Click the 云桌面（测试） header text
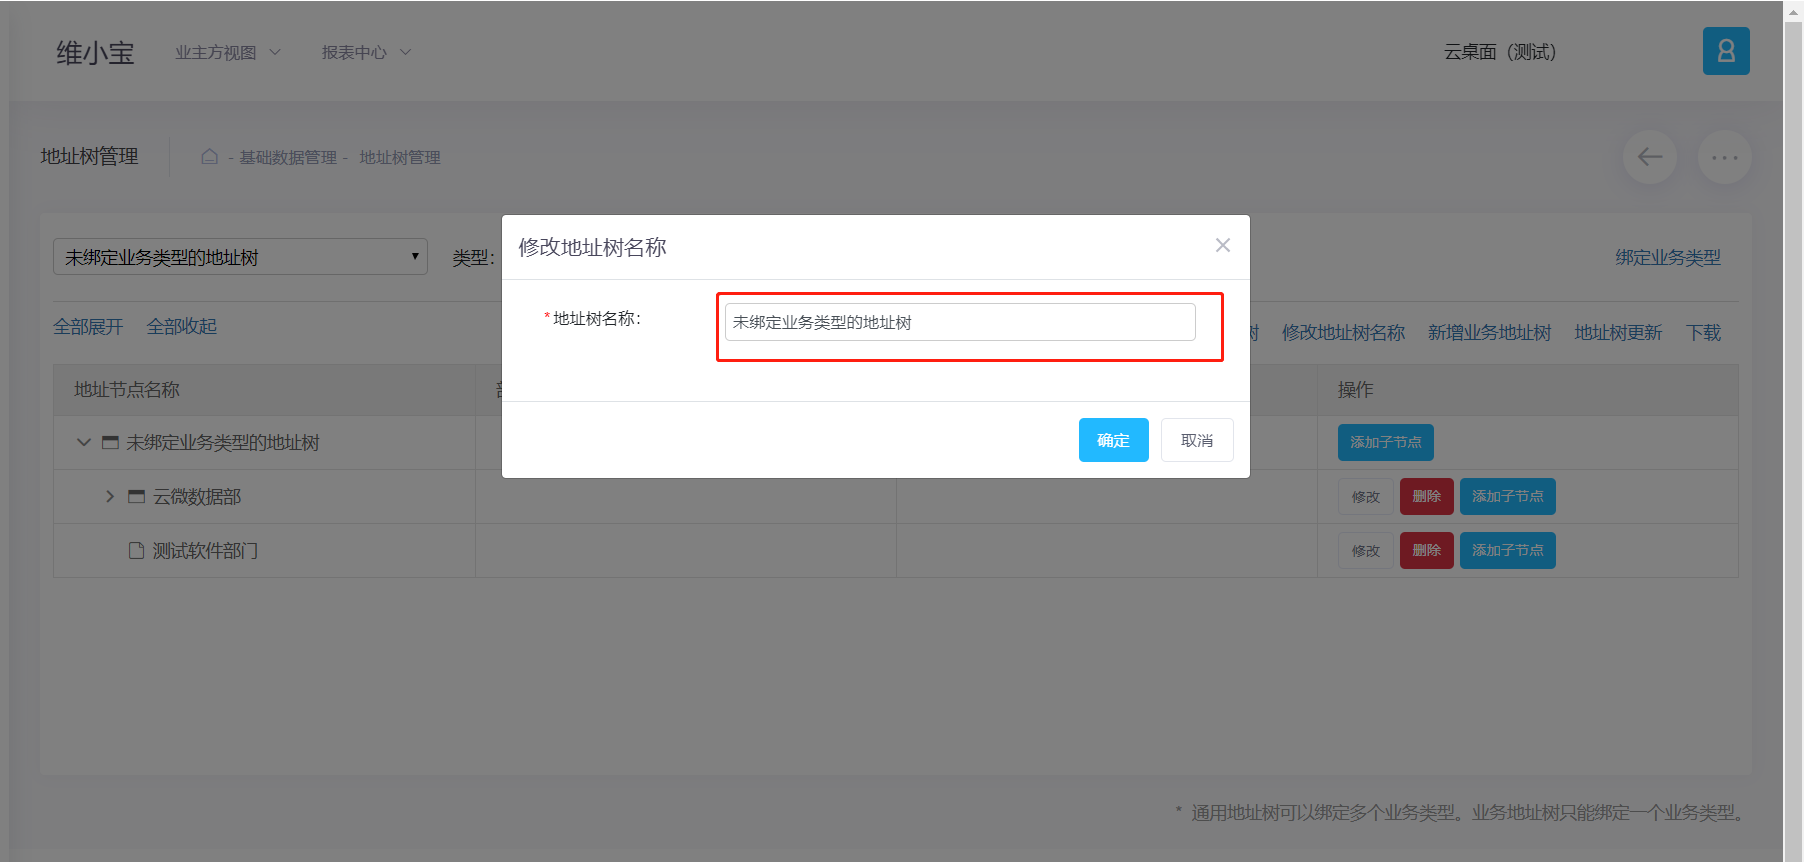This screenshot has width=1804, height=862. pyautogui.click(x=1500, y=52)
